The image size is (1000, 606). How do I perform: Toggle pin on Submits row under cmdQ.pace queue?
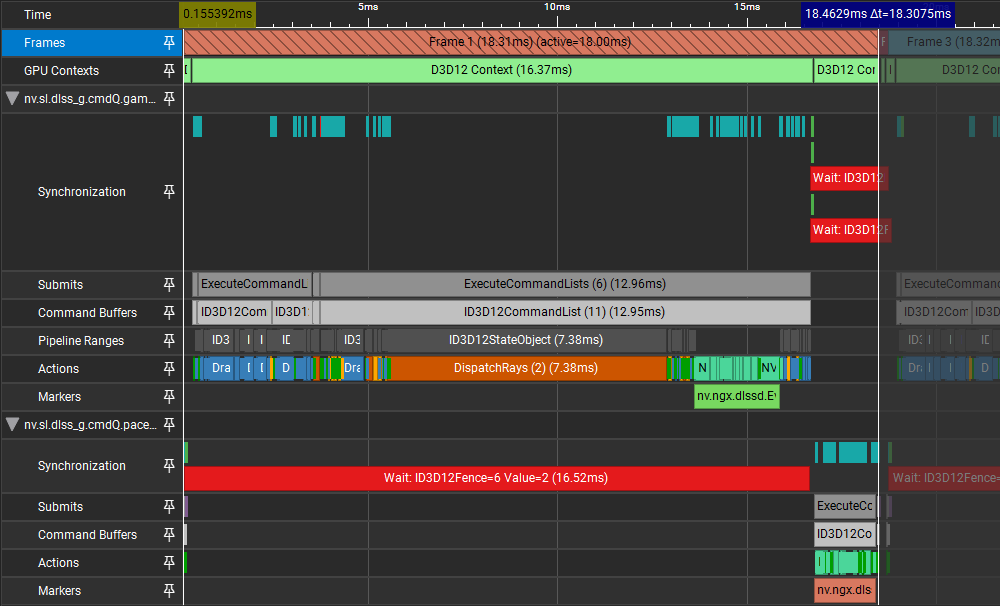169,506
